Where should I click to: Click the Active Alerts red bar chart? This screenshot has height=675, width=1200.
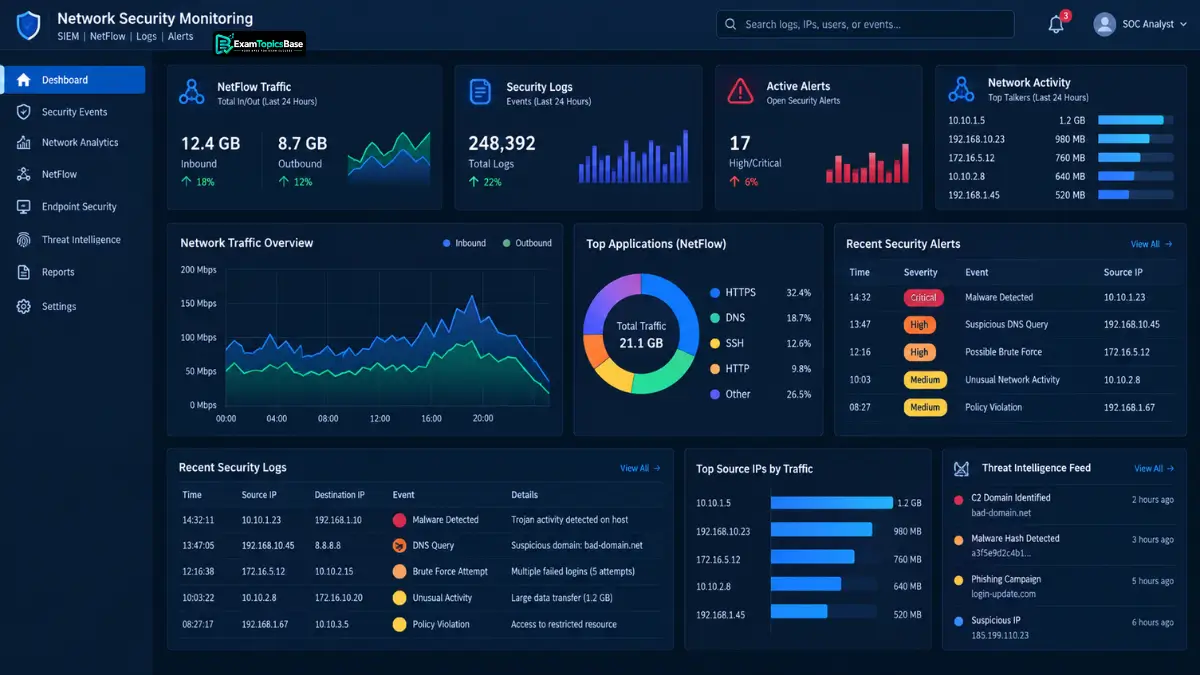coord(868,164)
